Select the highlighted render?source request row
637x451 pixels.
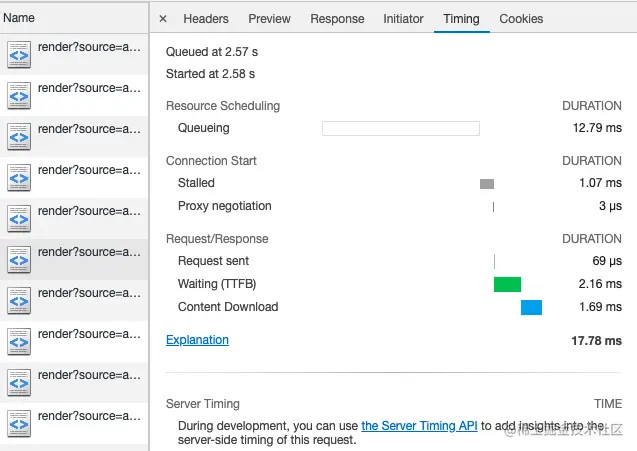(x=74, y=259)
